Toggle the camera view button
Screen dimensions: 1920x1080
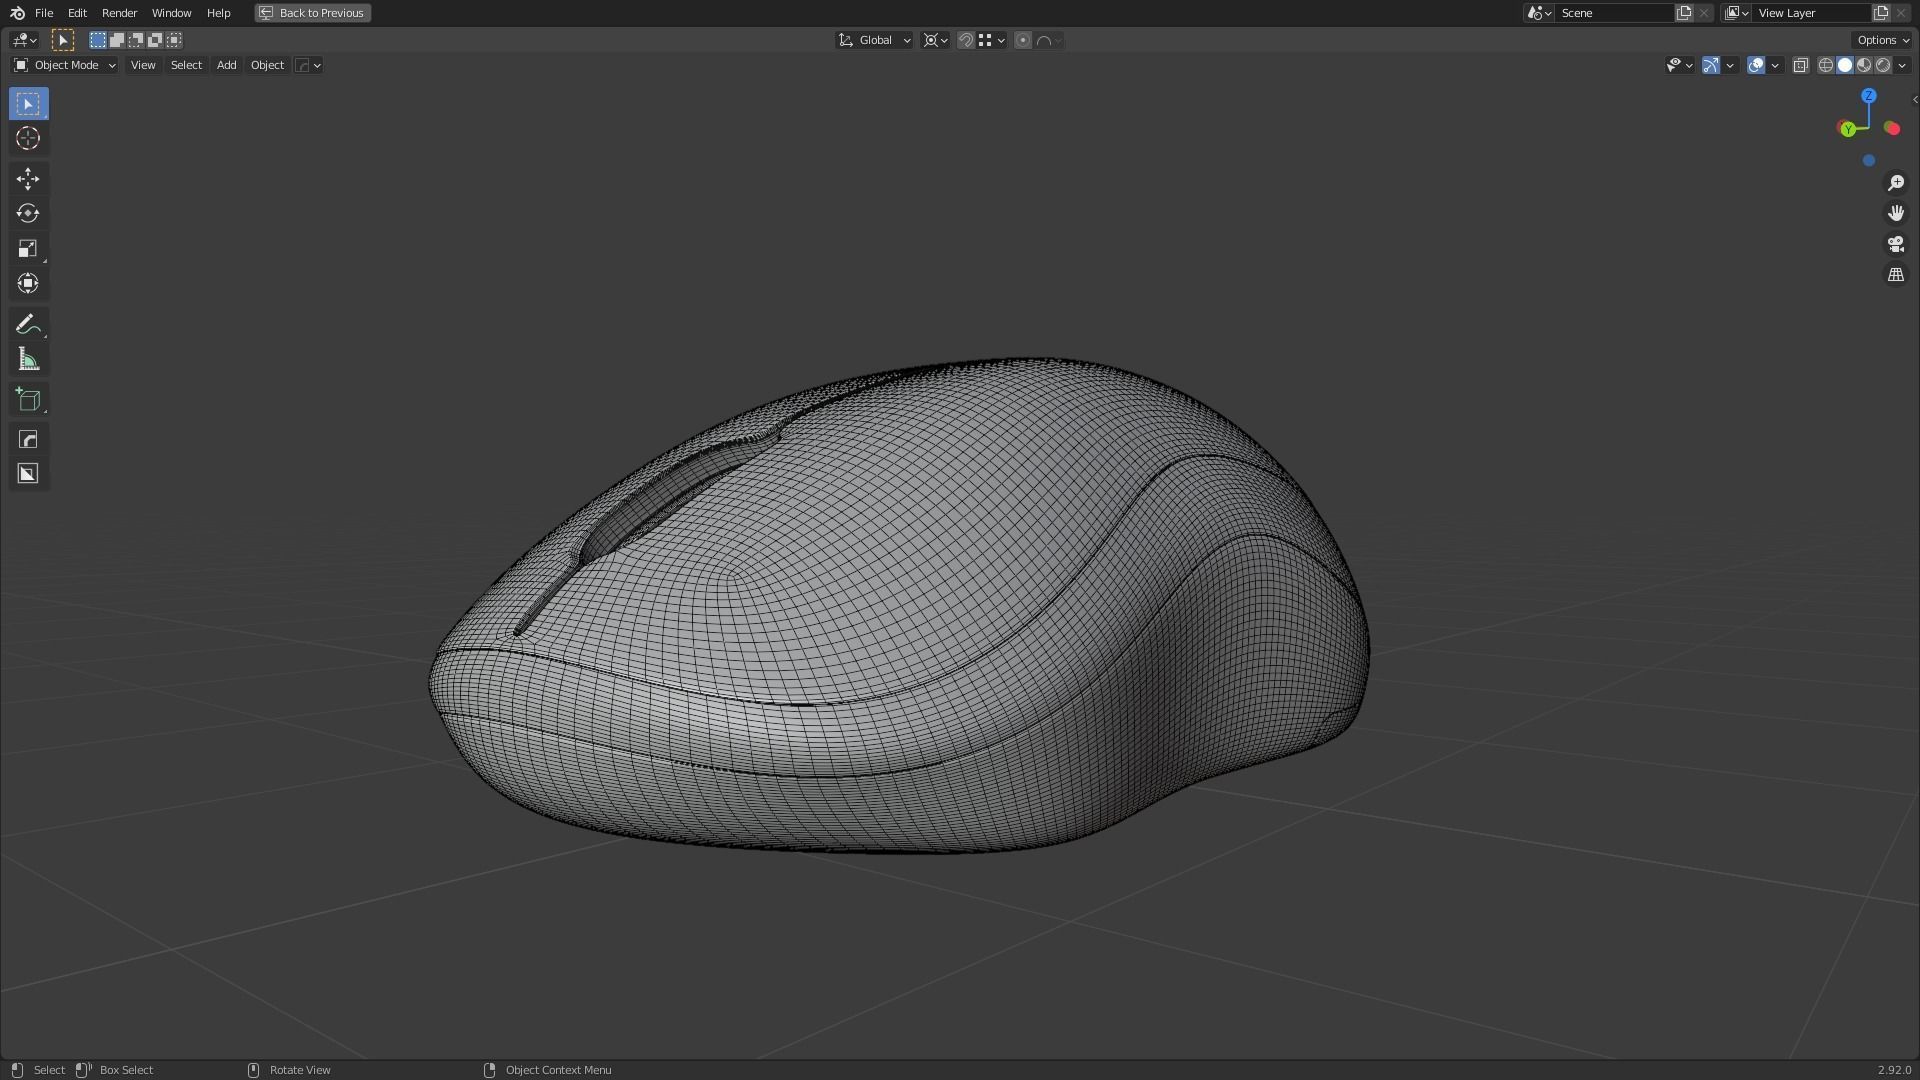pos(1895,244)
